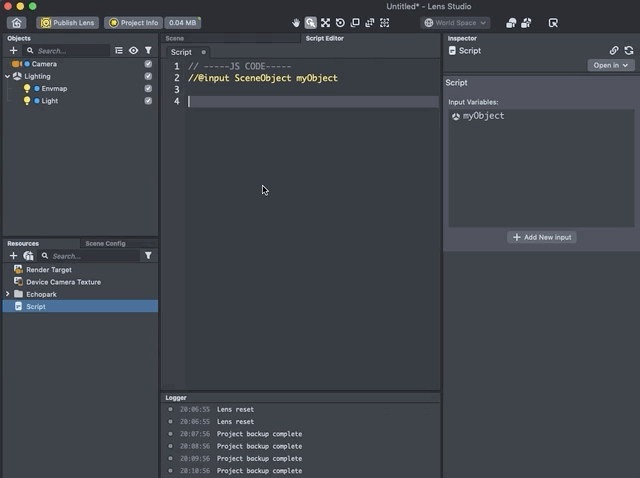
Task: Click the Add New Input button
Action: 542,237
